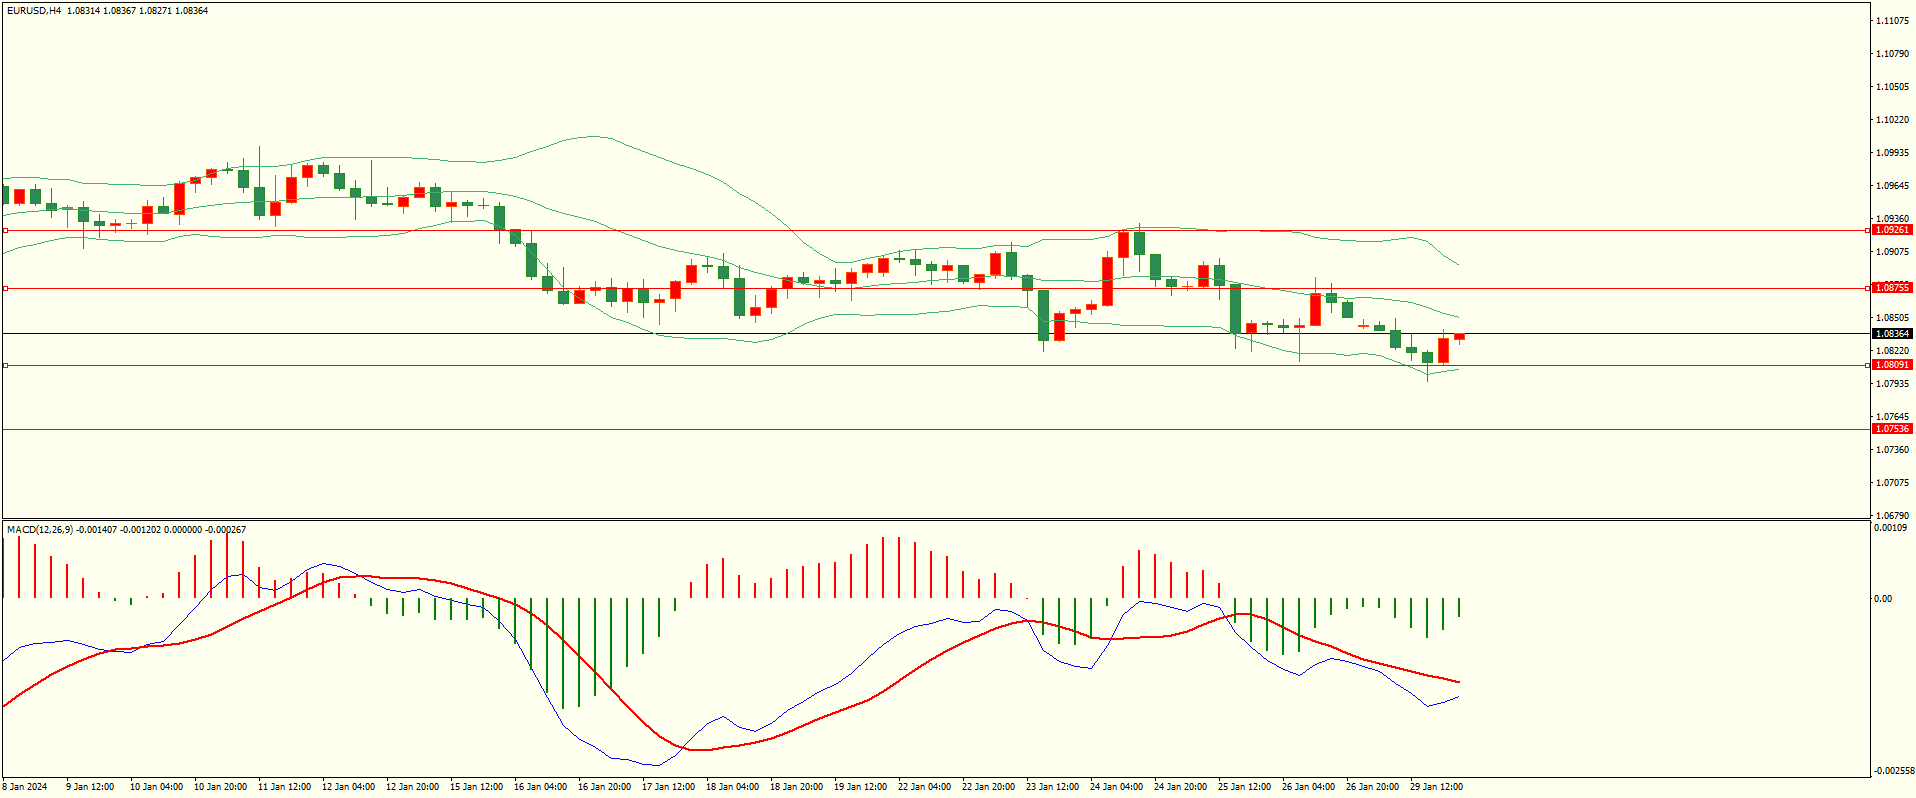Select the 1.09261 red price level tag
This screenshot has height=798, width=1916.
pyautogui.click(x=1891, y=230)
